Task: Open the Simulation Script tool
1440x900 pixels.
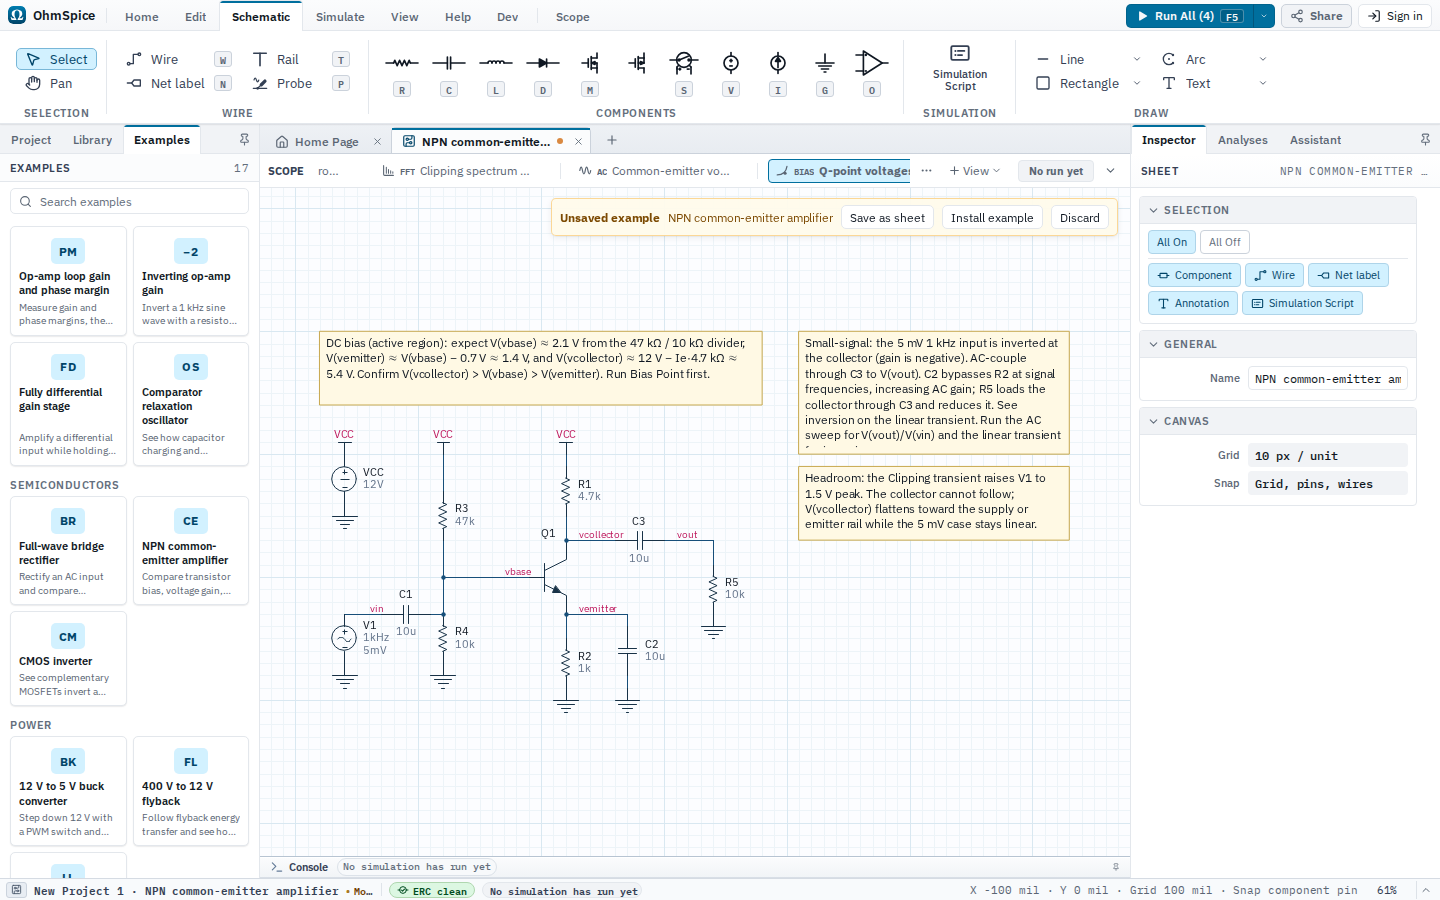Action: (x=960, y=68)
